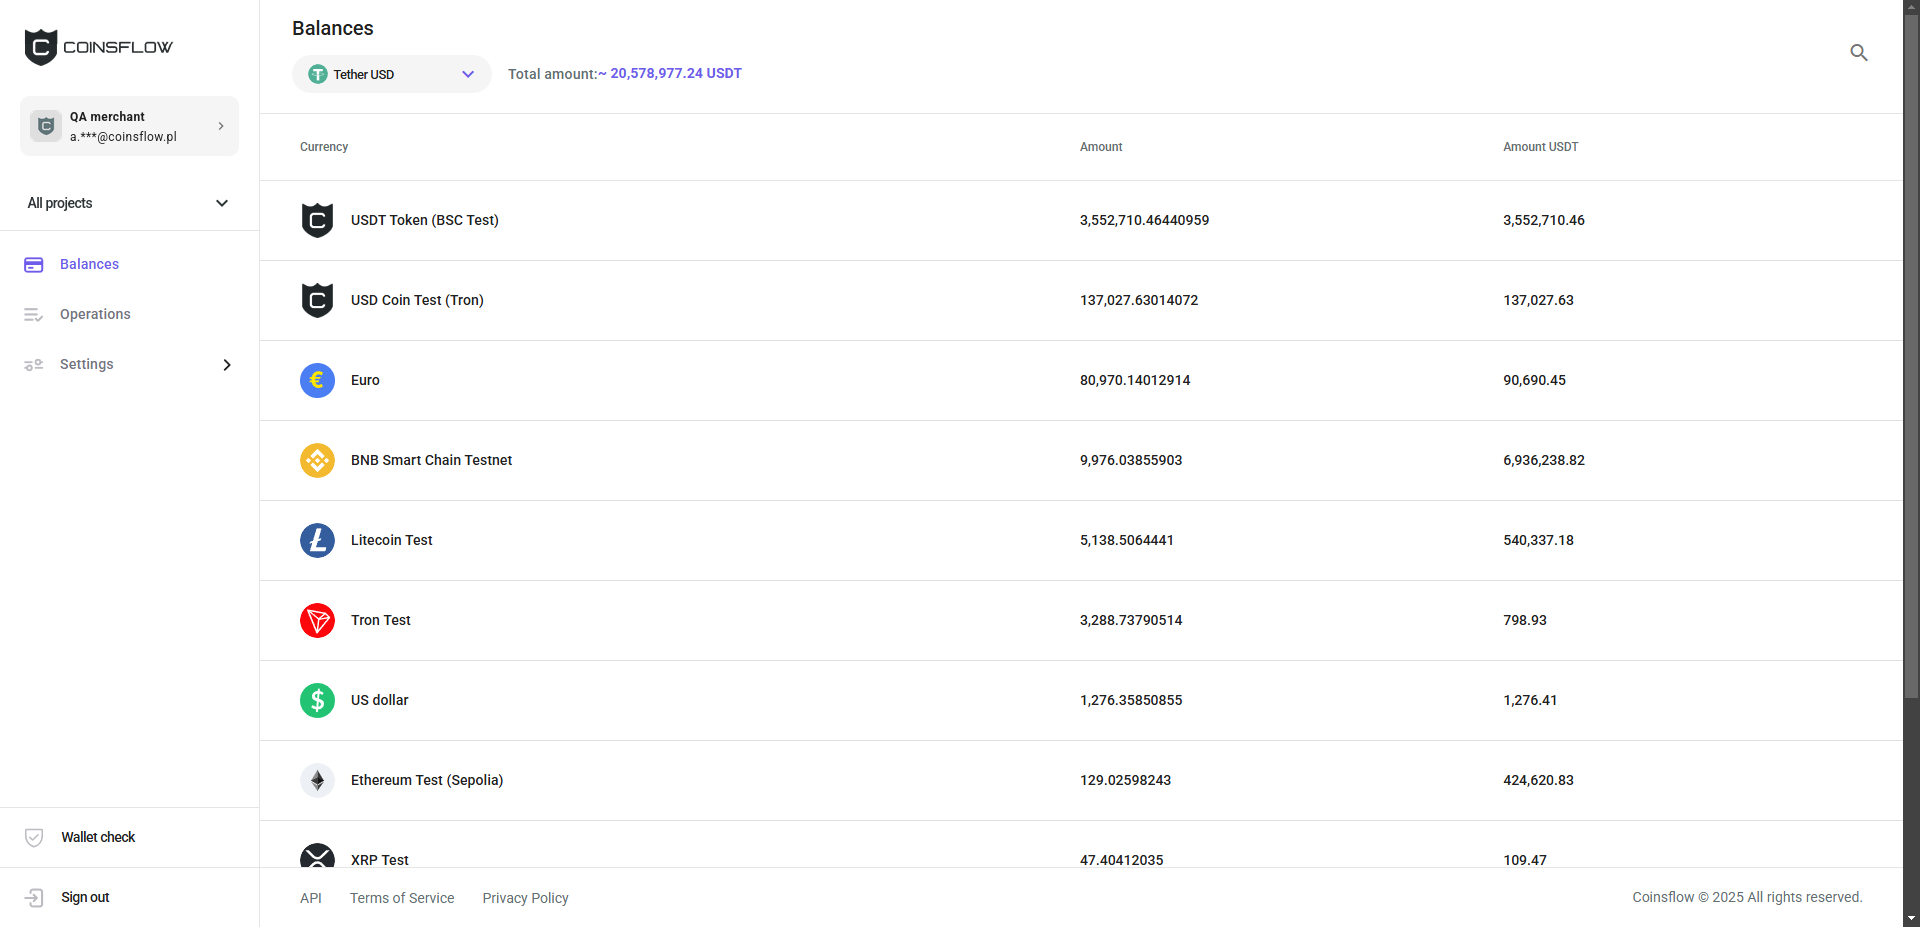The width and height of the screenshot is (1920, 927).
Task: Click the US dollar icon
Action: point(317,700)
